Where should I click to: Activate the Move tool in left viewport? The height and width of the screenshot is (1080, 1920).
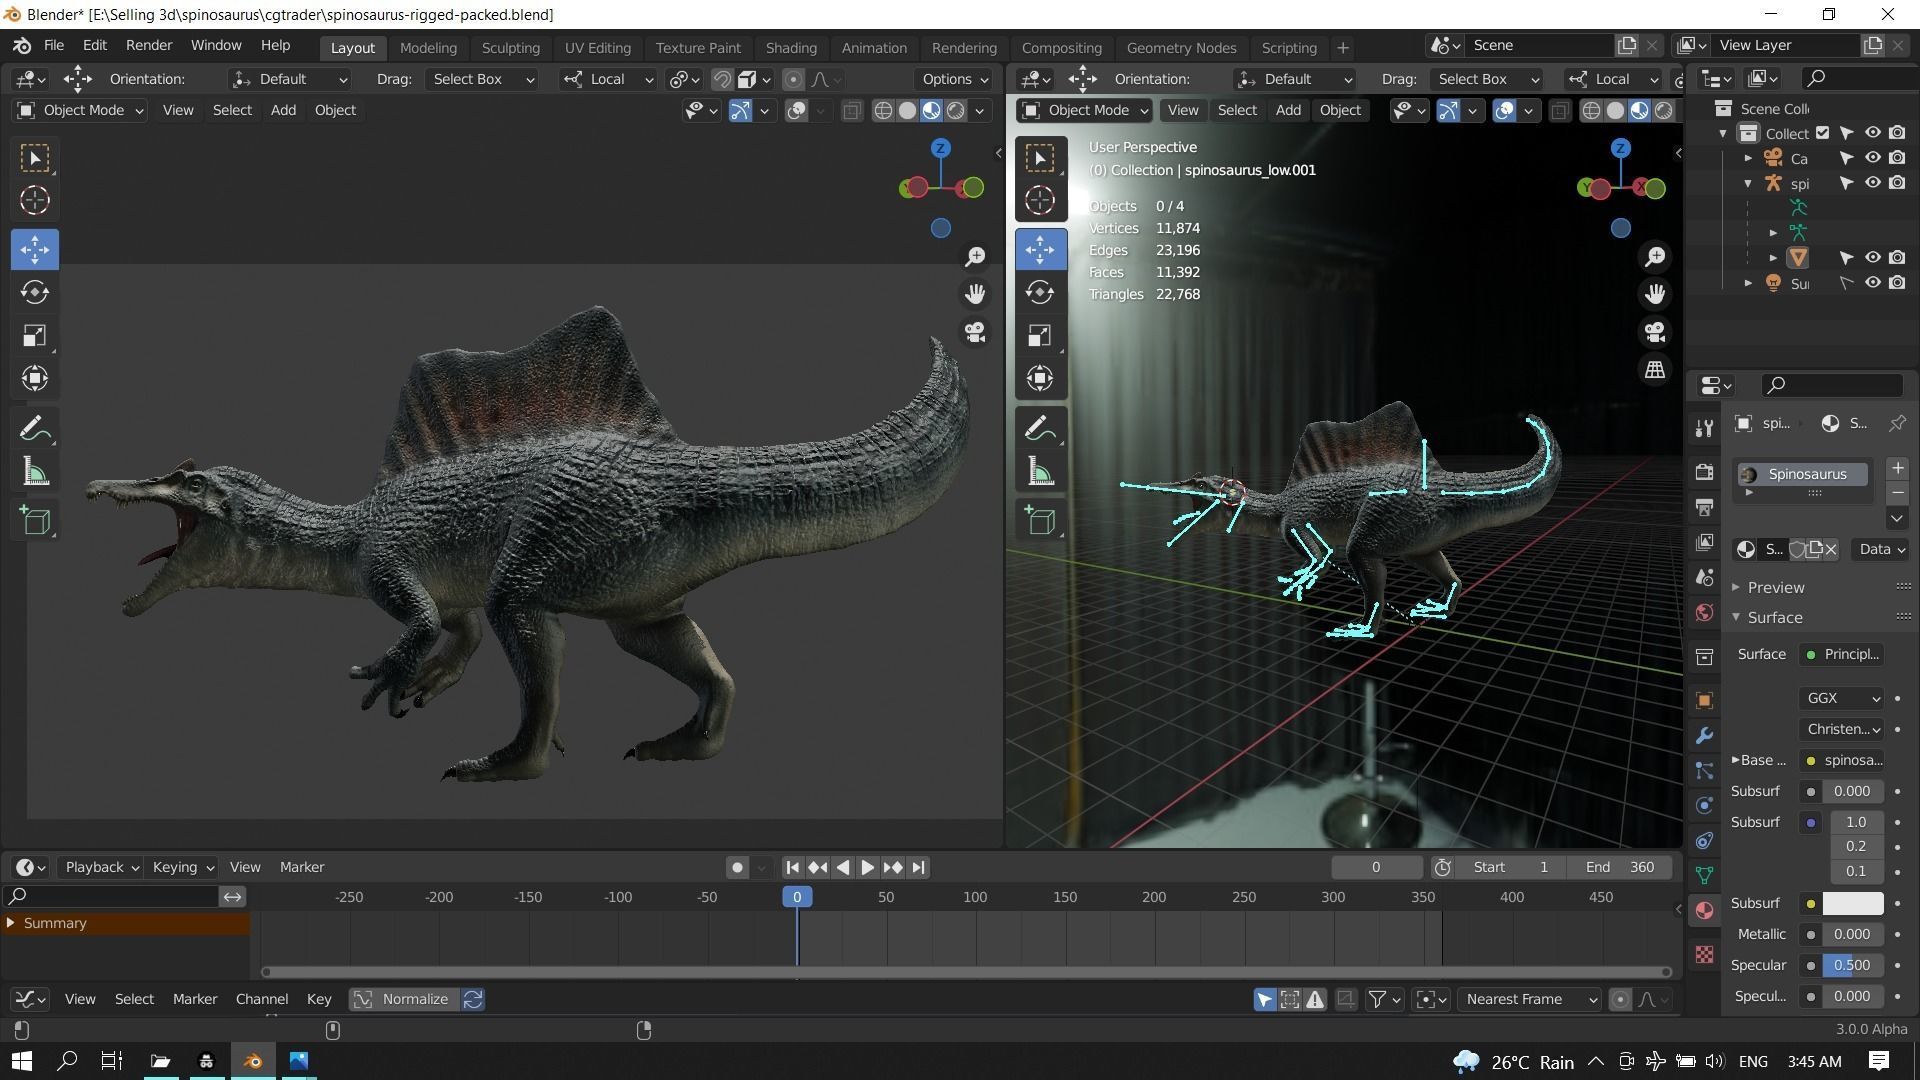point(35,249)
